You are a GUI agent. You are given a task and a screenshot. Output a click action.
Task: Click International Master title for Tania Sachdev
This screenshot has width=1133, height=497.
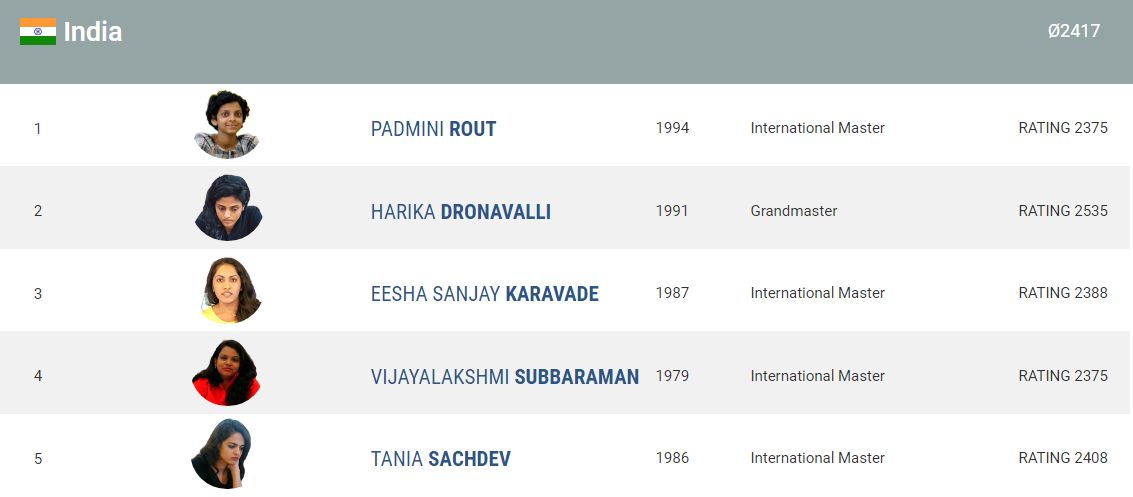tap(817, 458)
